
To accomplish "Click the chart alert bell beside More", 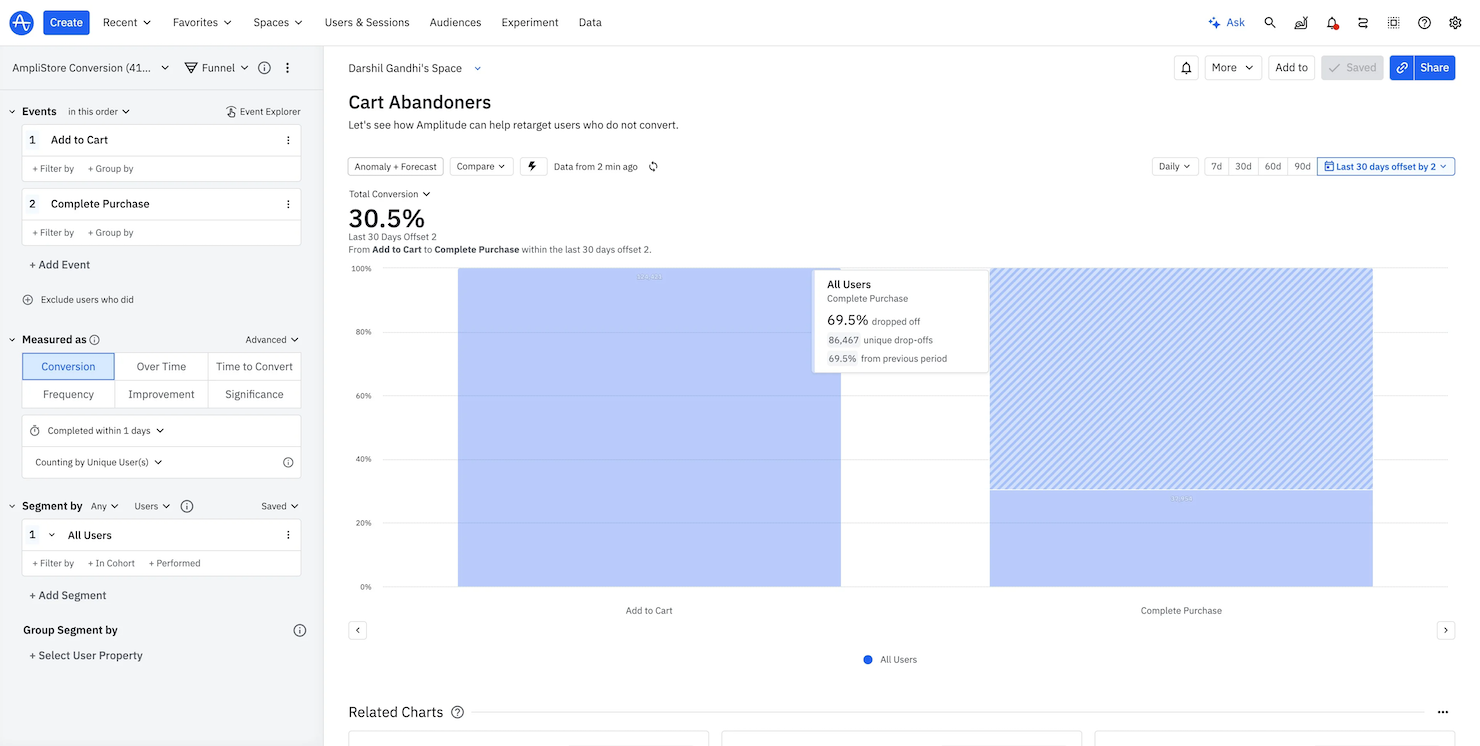I will click(x=1186, y=67).
